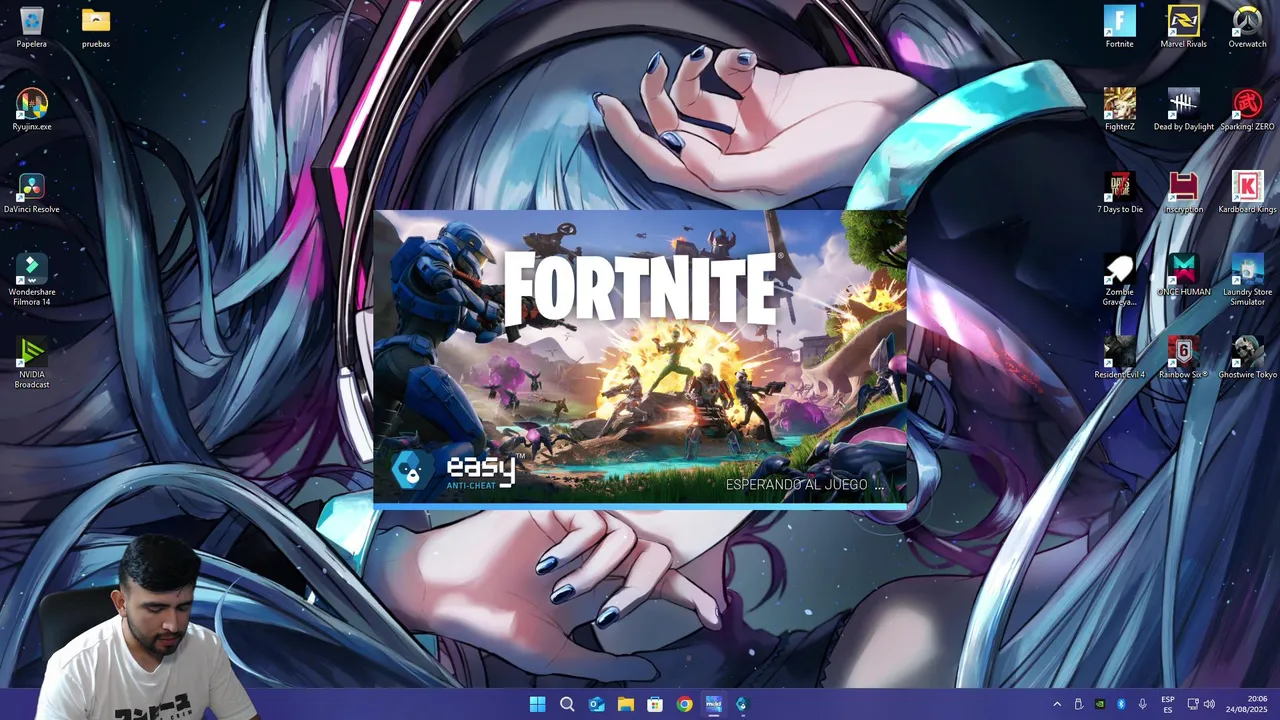Open the Bluetooth tray icon
1280x720 pixels.
coord(1121,704)
